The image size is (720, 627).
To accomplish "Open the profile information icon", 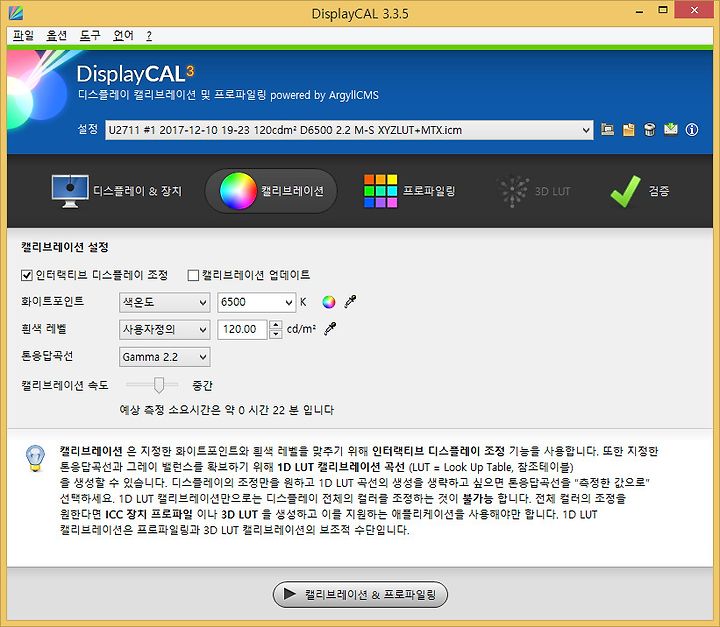I will pos(692,130).
